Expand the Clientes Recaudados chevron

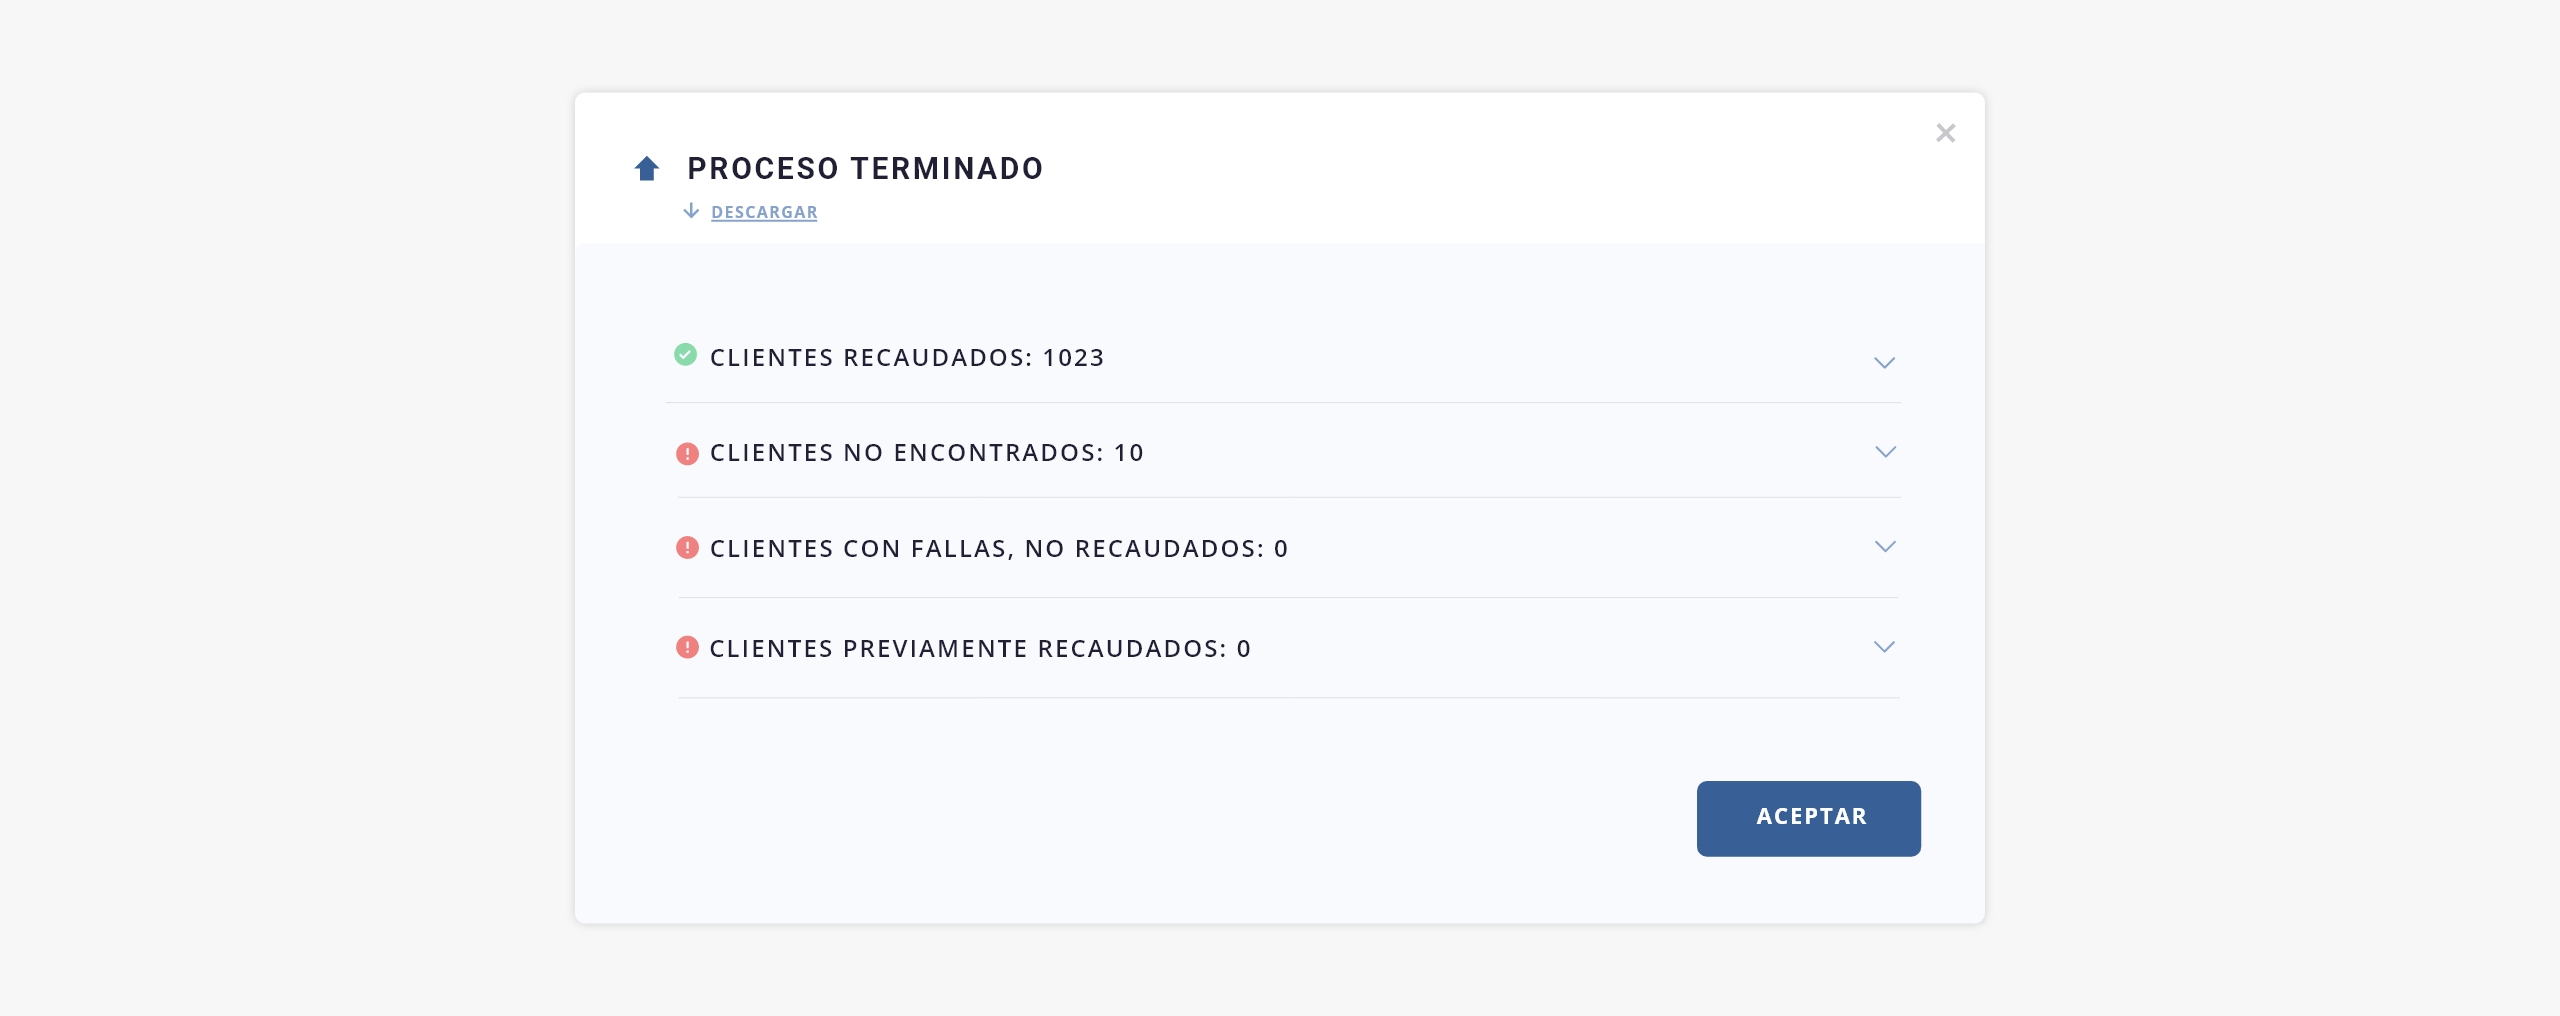click(x=1884, y=363)
